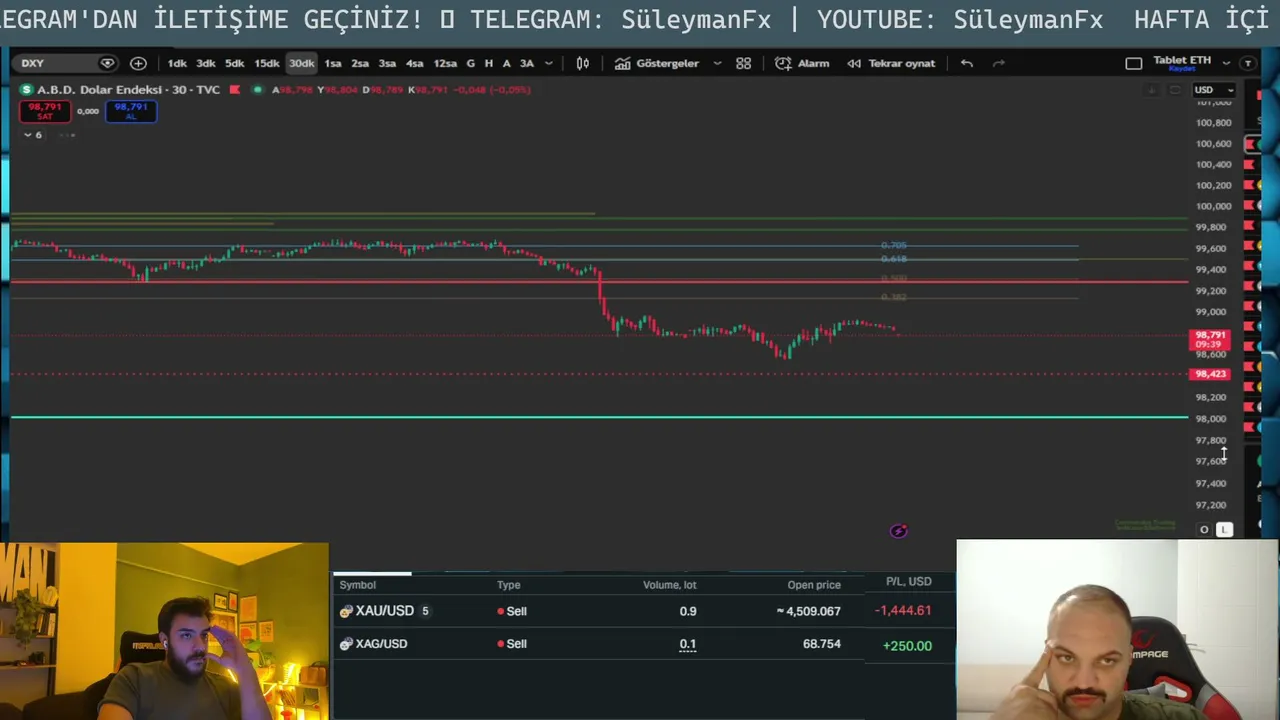The image size is (1280, 720).
Task: Toggle the O scale button
Action: tap(1204, 530)
